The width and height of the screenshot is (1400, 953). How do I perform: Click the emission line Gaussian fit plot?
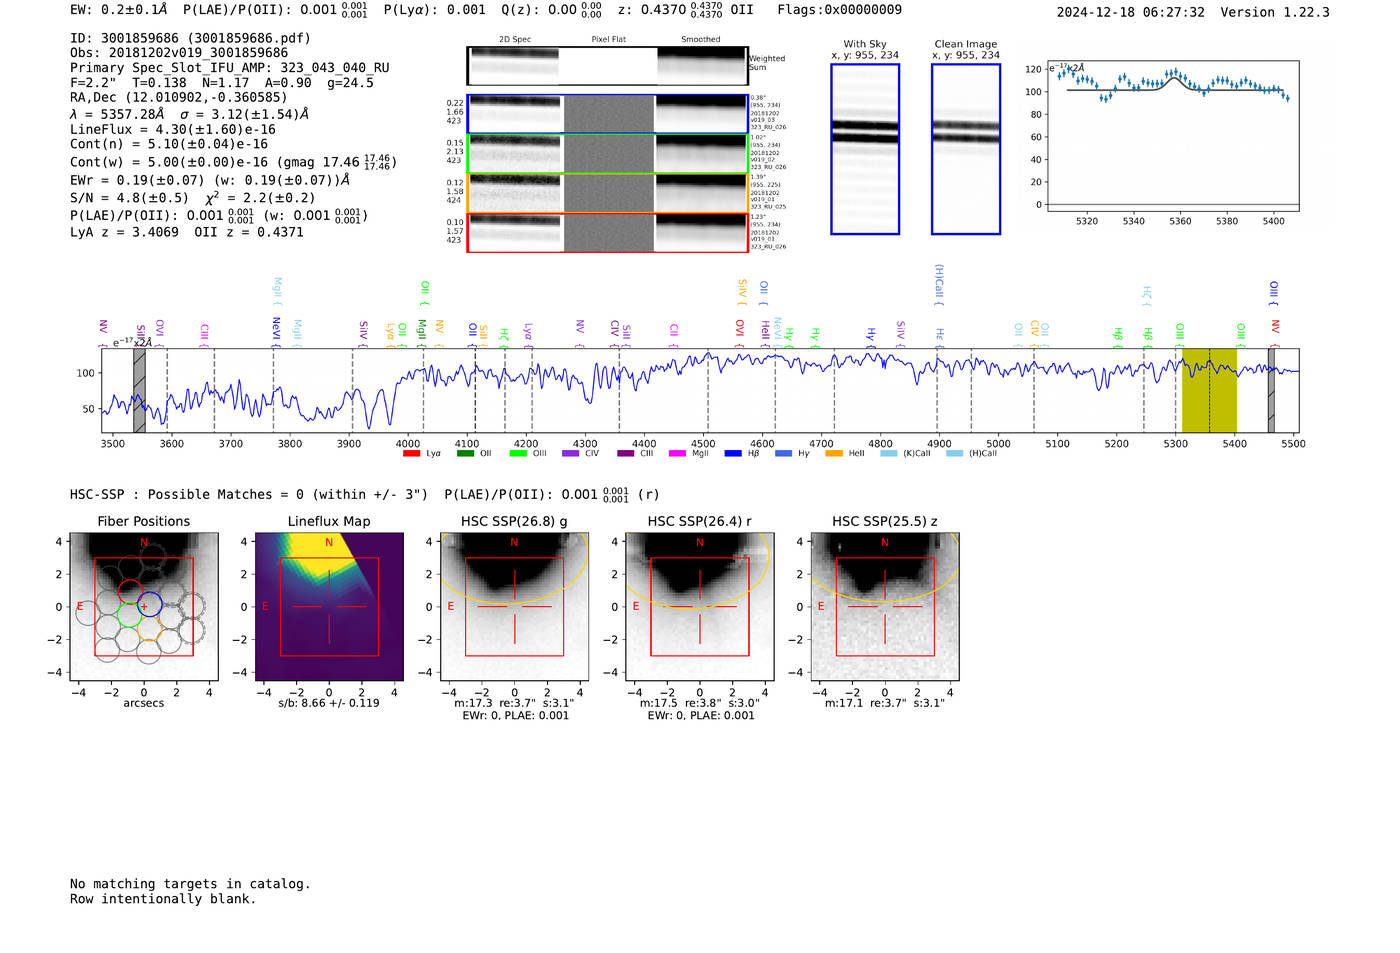[1173, 135]
